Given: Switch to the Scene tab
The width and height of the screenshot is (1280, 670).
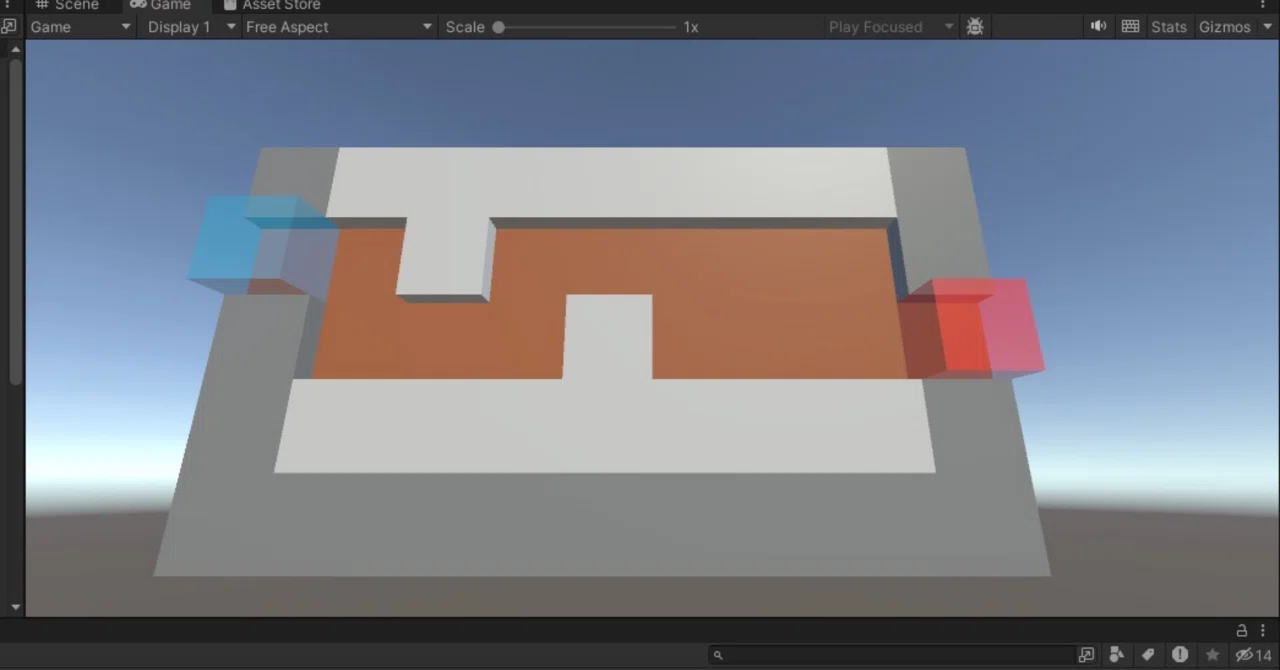Looking at the screenshot, I should pyautogui.click(x=66, y=5).
